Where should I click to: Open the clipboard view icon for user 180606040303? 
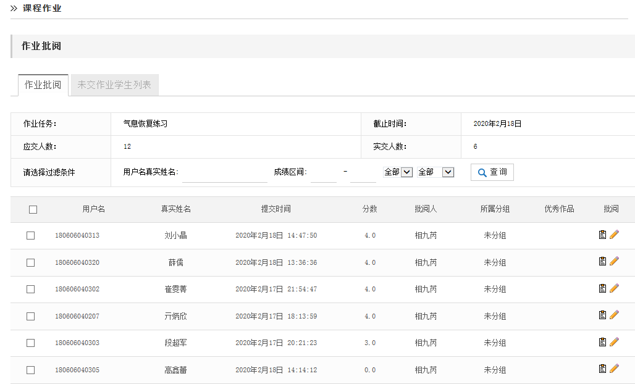coord(602,342)
